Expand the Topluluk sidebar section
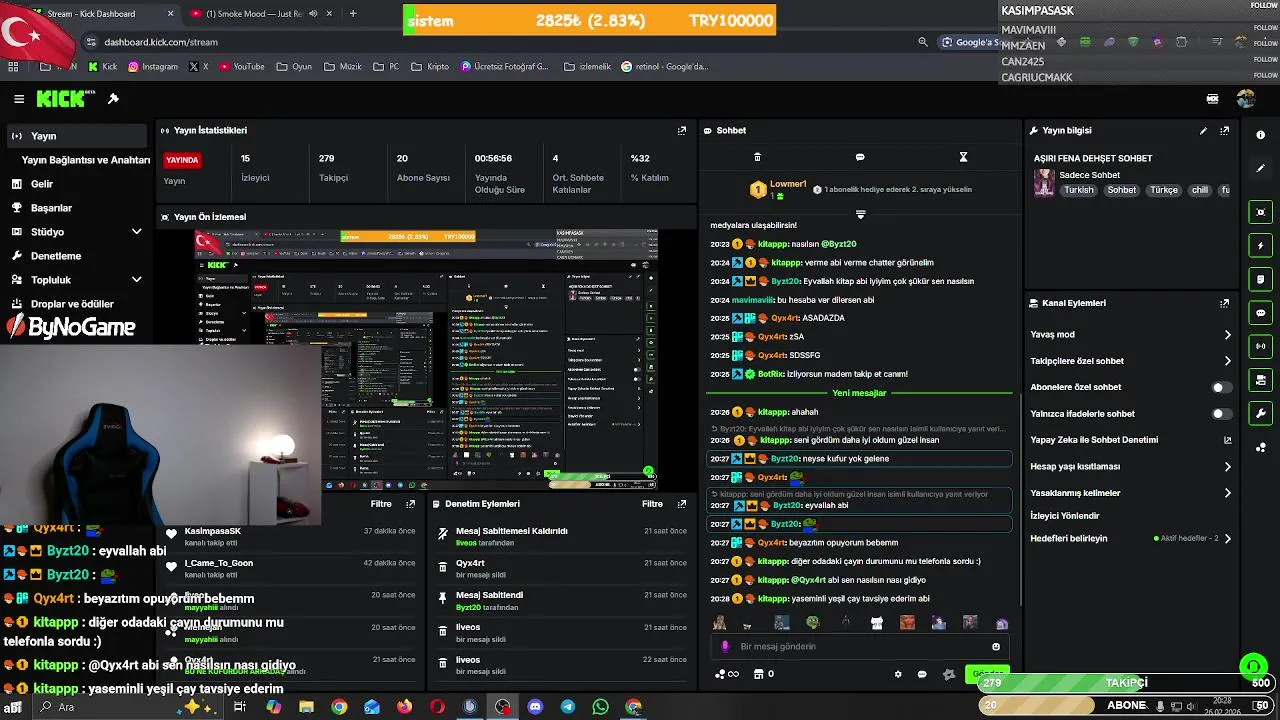1280x720 pixels. click(x=137, y=280)
